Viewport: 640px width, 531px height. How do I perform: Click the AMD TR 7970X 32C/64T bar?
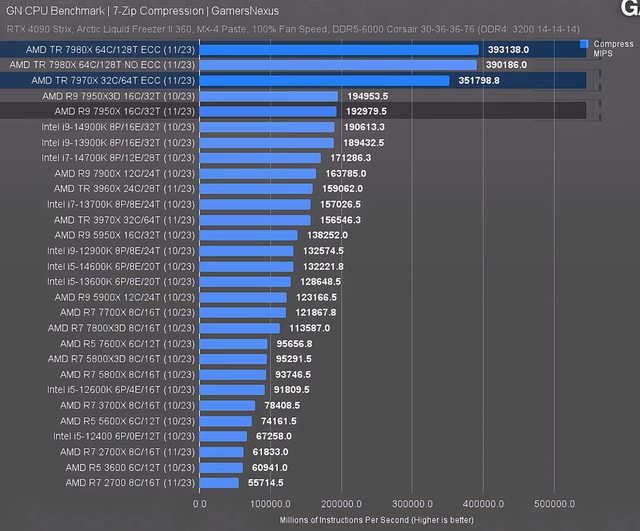coord(324,80)
